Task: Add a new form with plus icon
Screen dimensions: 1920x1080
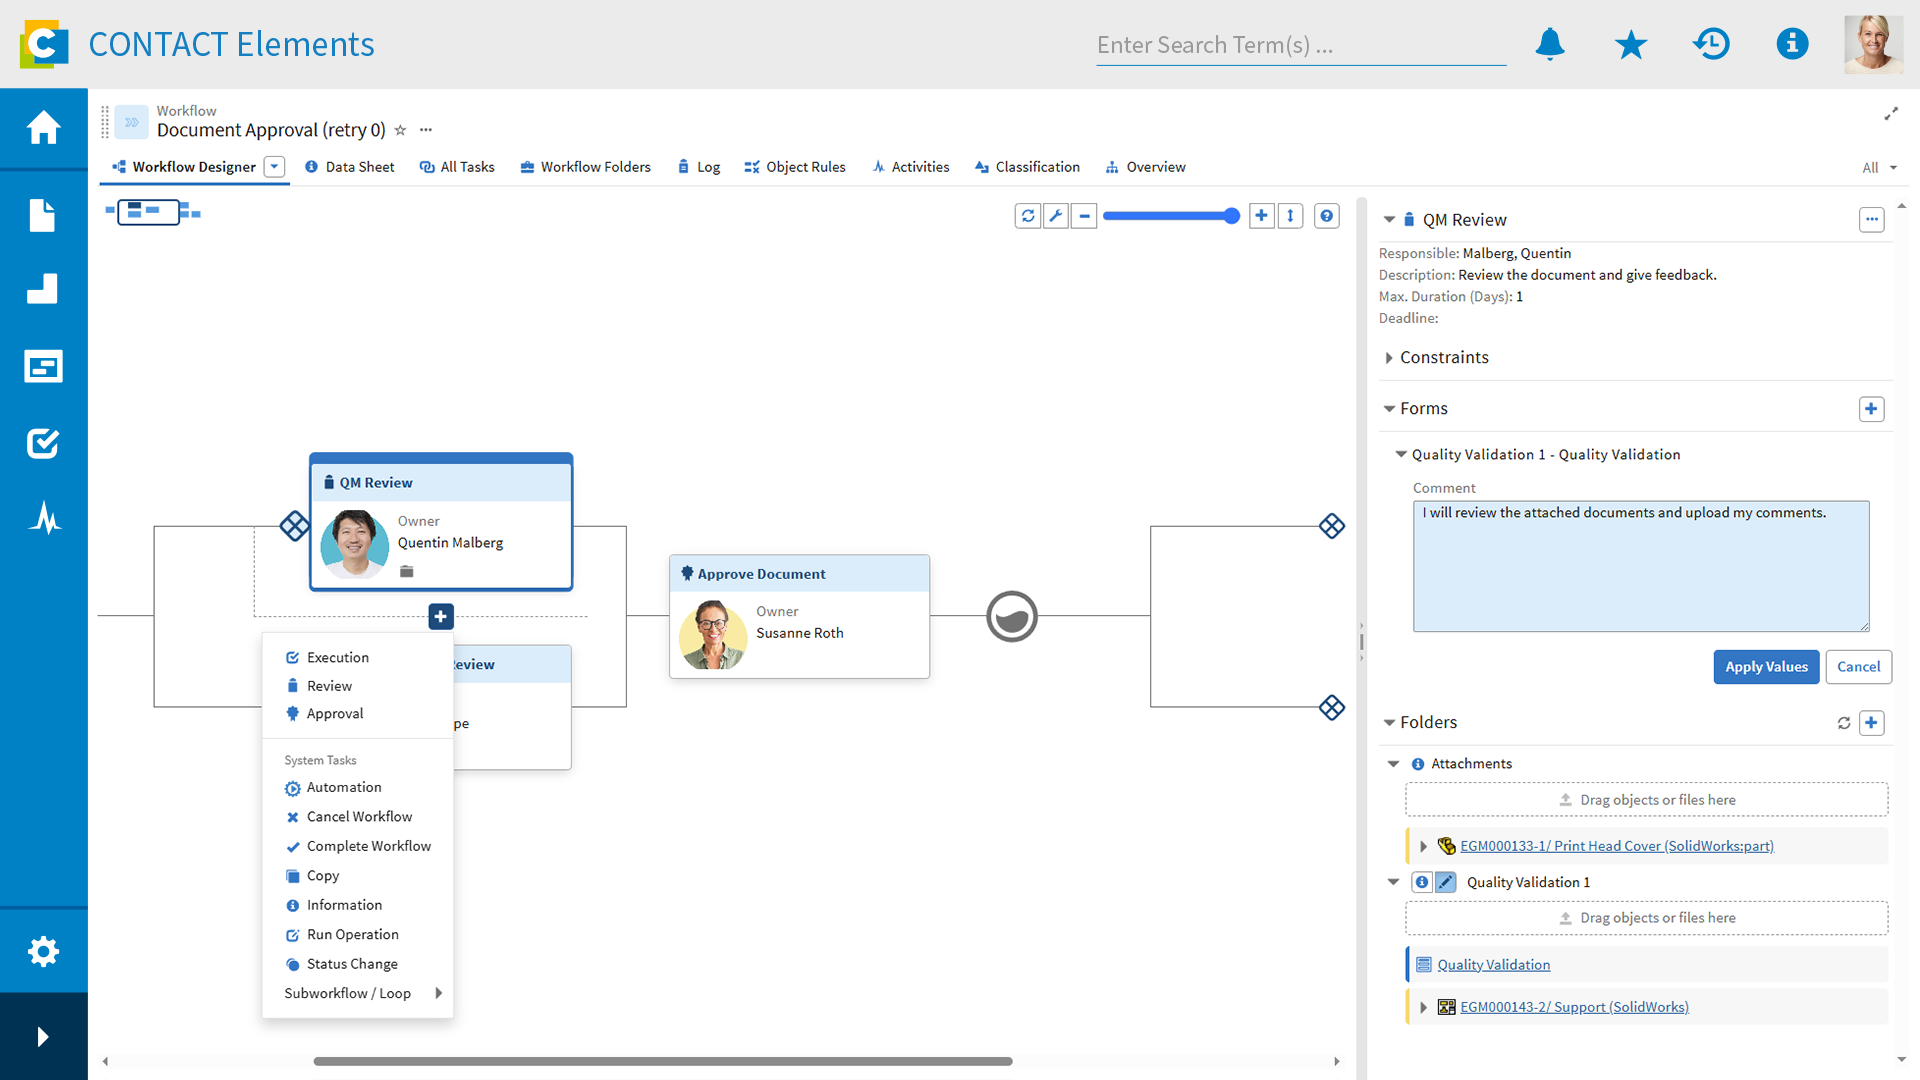Action: pyautogui.click(x=1871, y=409)
